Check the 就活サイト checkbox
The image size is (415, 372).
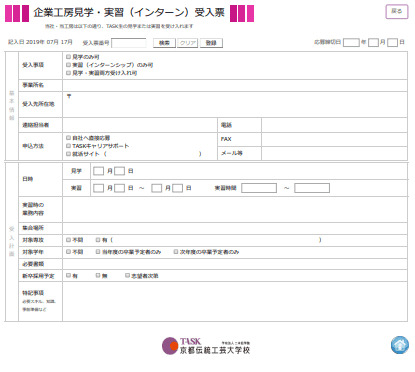pos(68,154)
